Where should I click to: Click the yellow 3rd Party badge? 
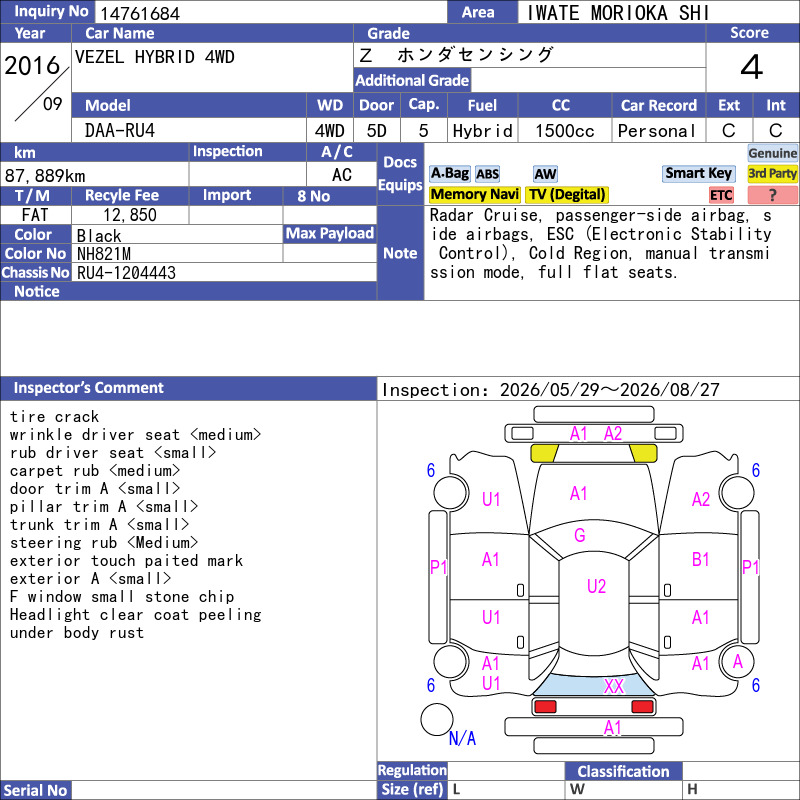(x=772, y=174)
